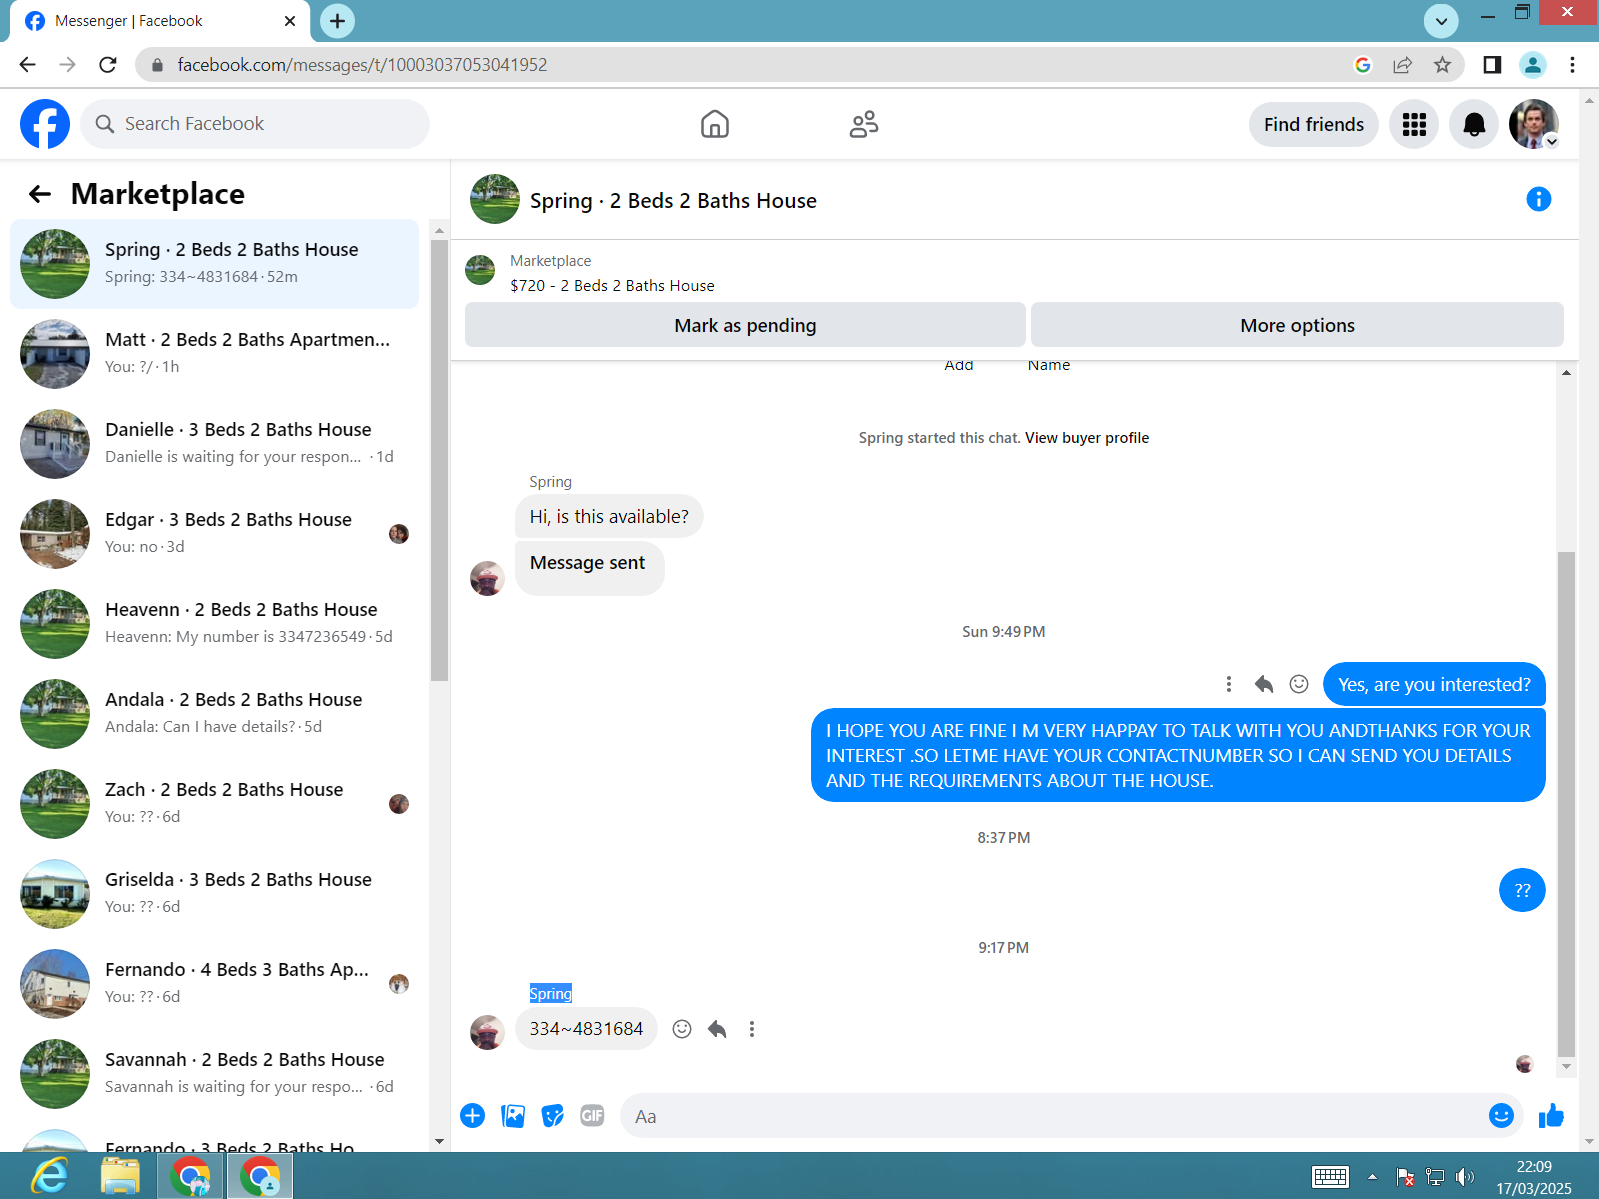Click the listing thumbnail in chat header
Viewport: 1599px width, 1199px height.
tap(495, 199)
